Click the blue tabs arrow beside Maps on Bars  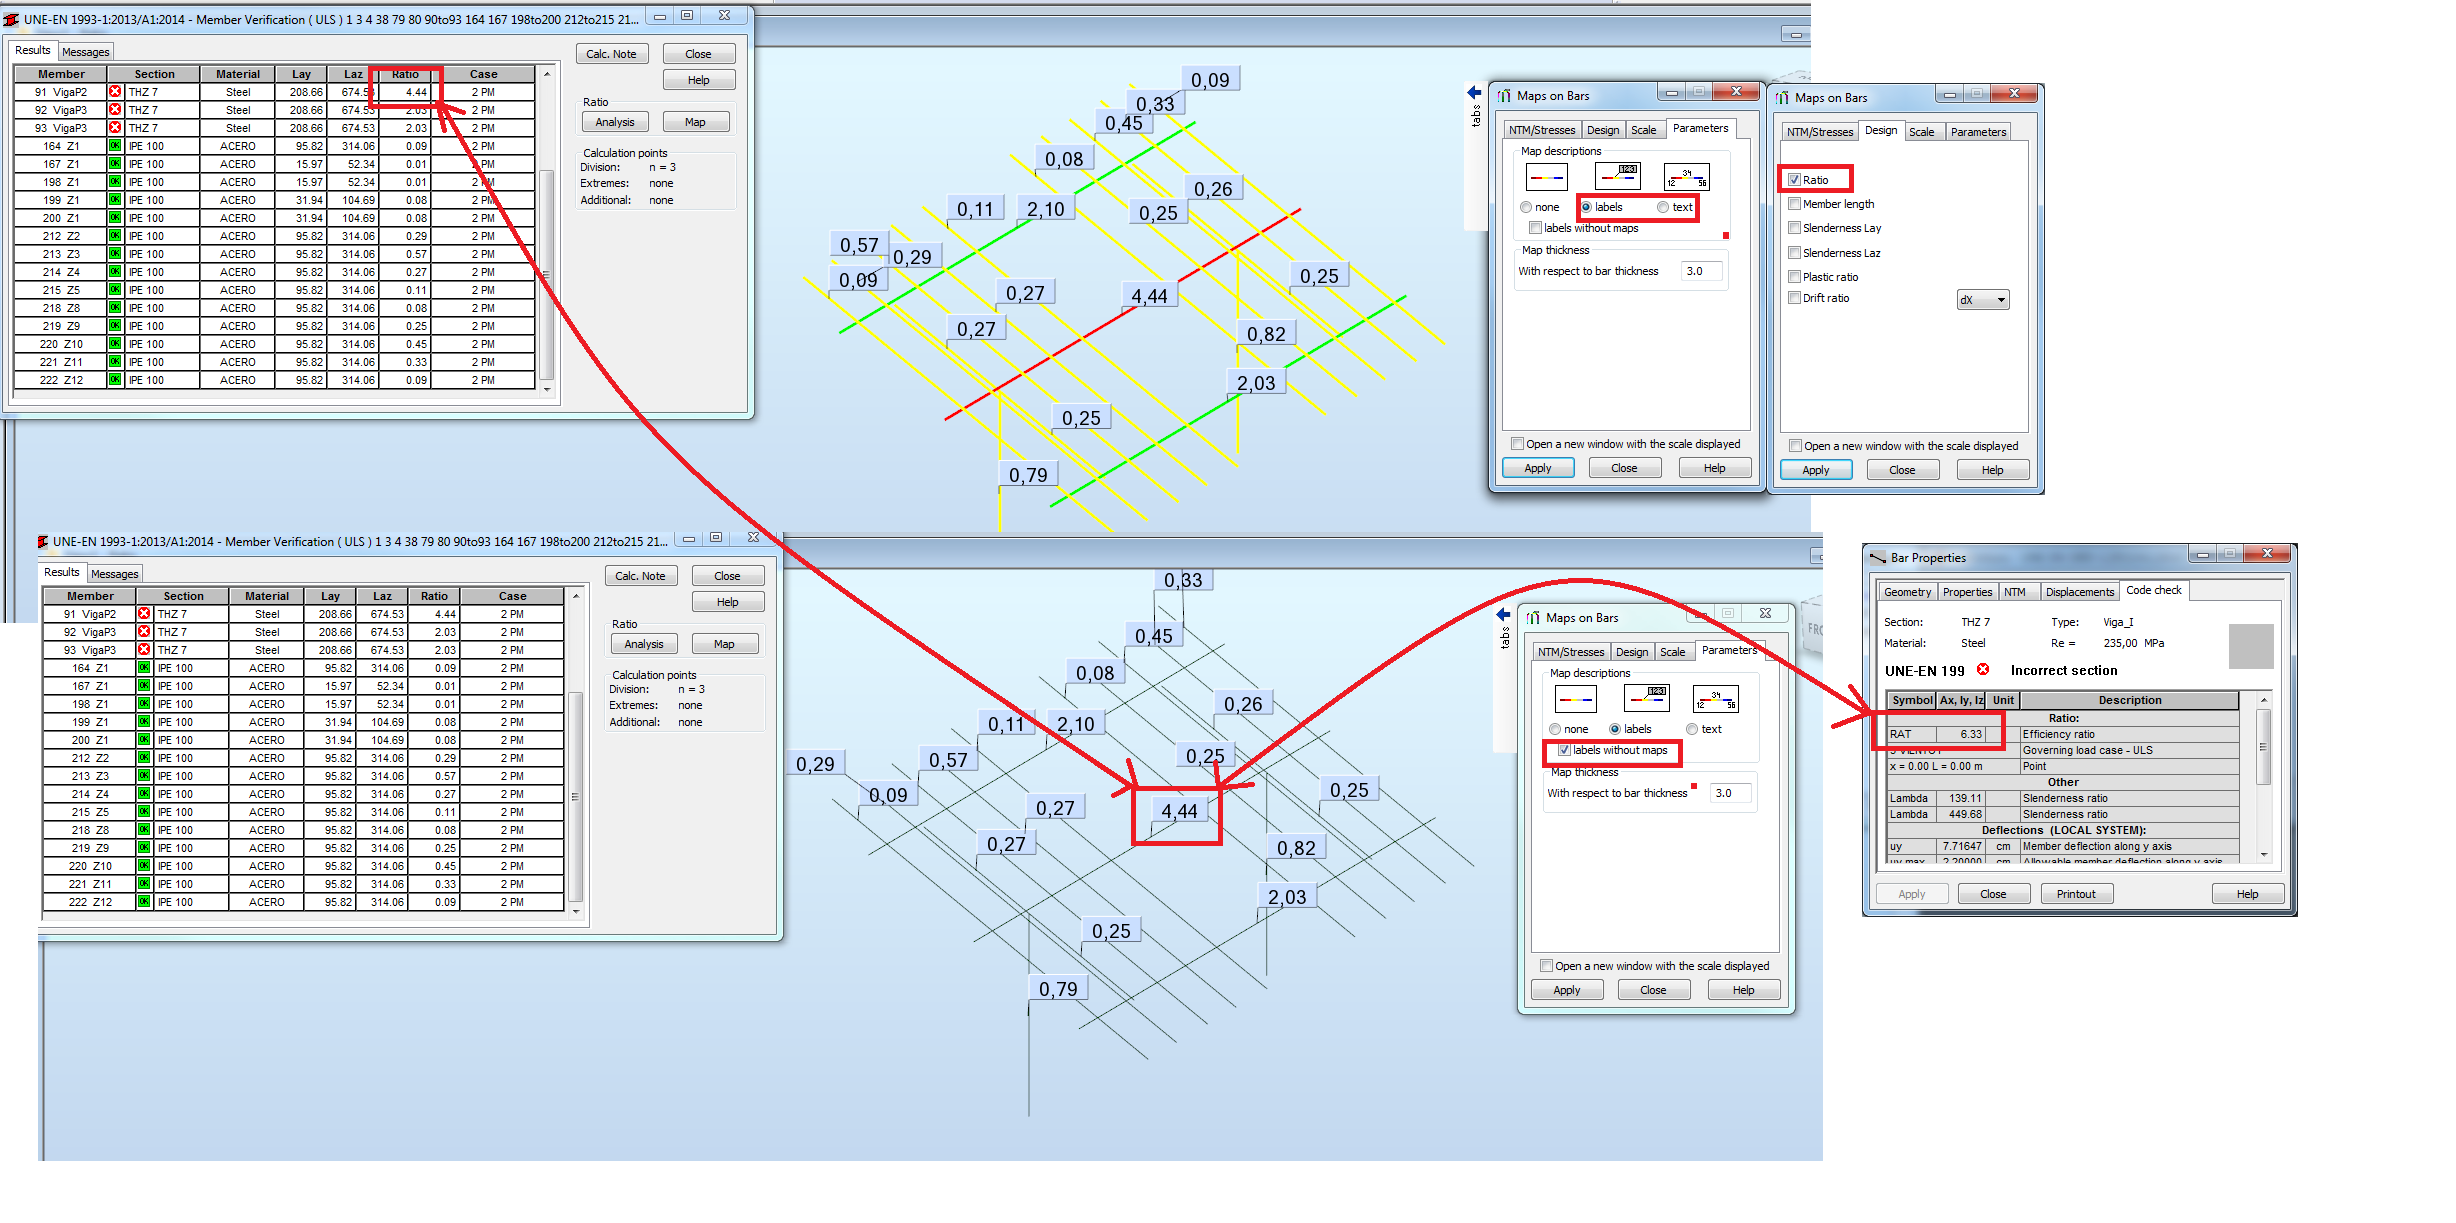1474,92
